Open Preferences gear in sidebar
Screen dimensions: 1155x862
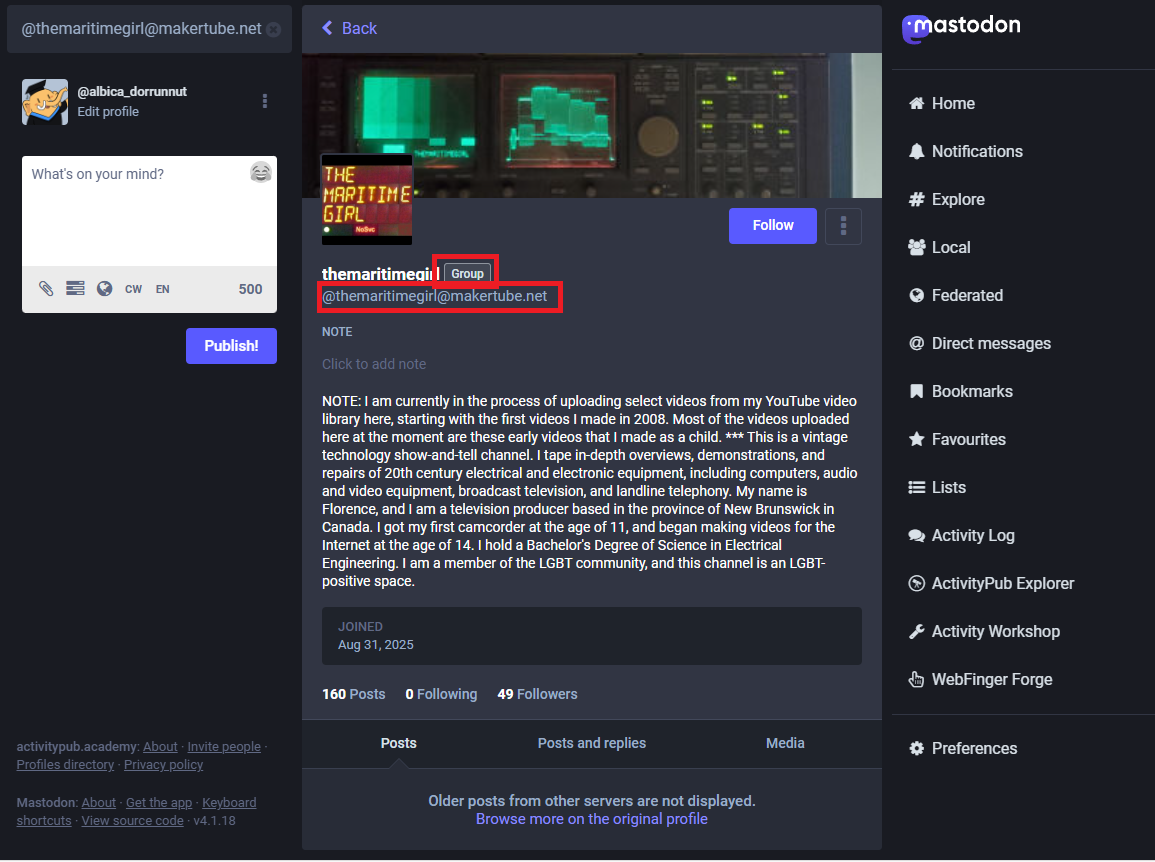[x=962, y=748]
